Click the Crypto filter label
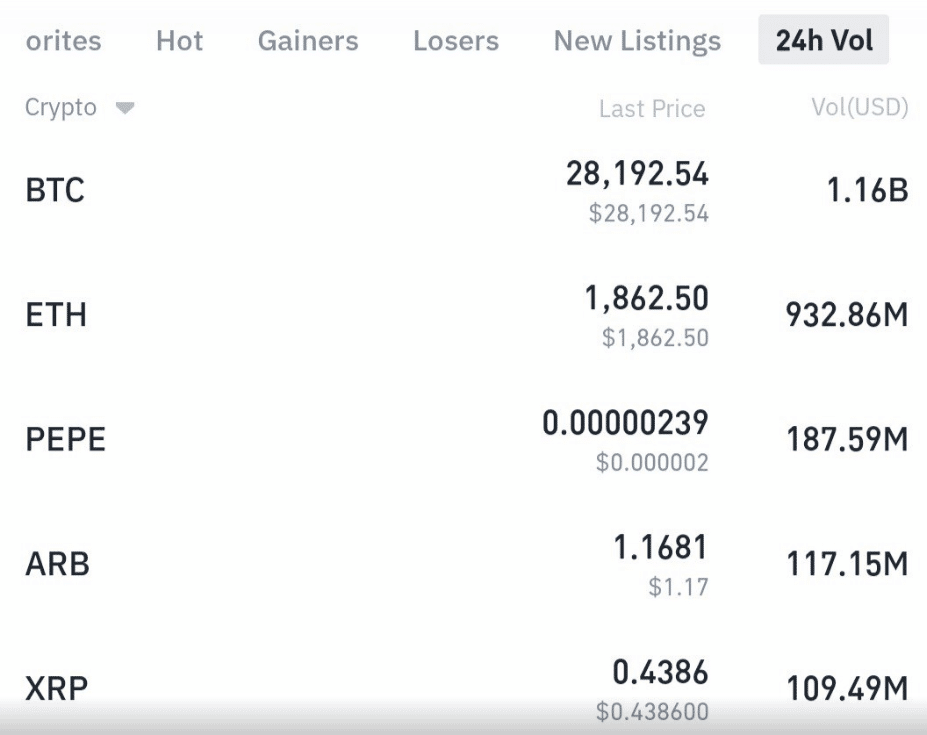The width and height of the screenshot is (927, 735). [x=60, y=108]
